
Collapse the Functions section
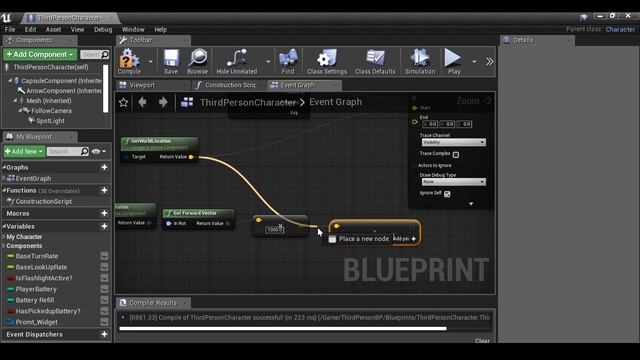(4, 190)
